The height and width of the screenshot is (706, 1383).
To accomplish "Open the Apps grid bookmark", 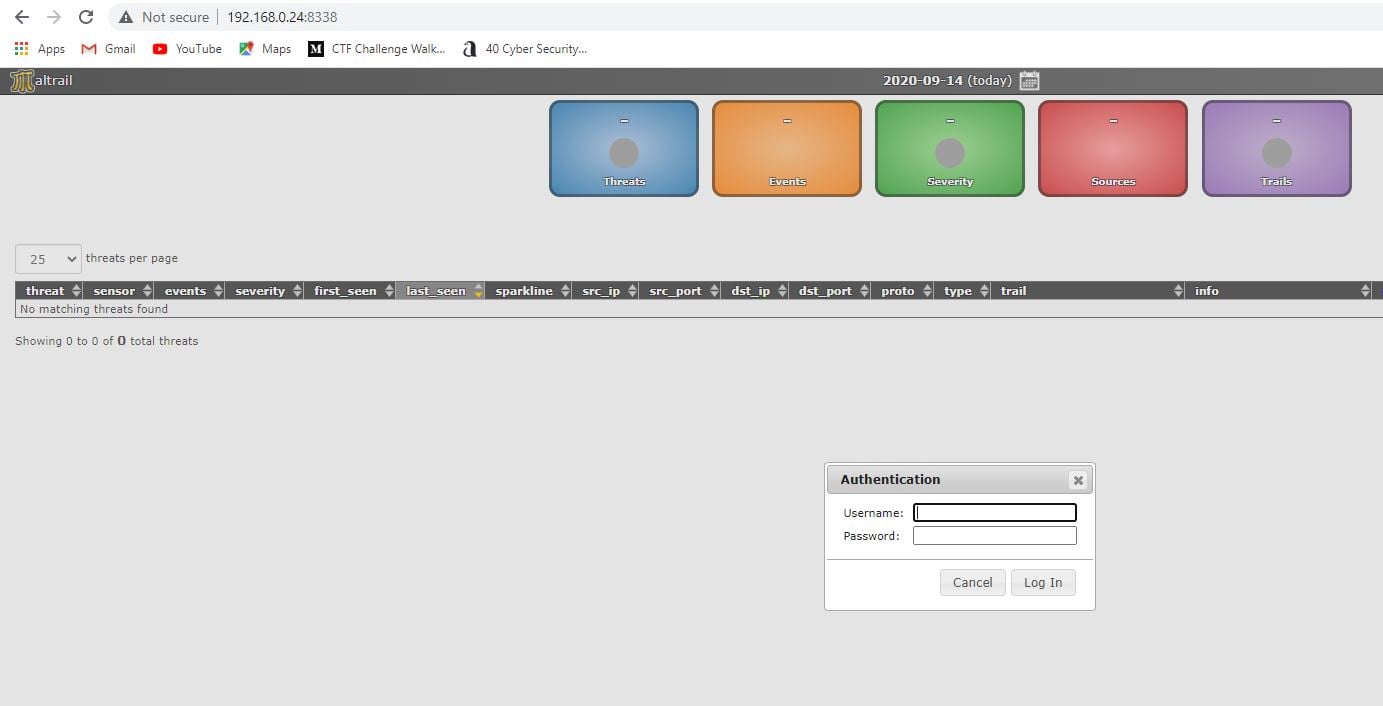I will pyautogui.click(x=40, y=48).
